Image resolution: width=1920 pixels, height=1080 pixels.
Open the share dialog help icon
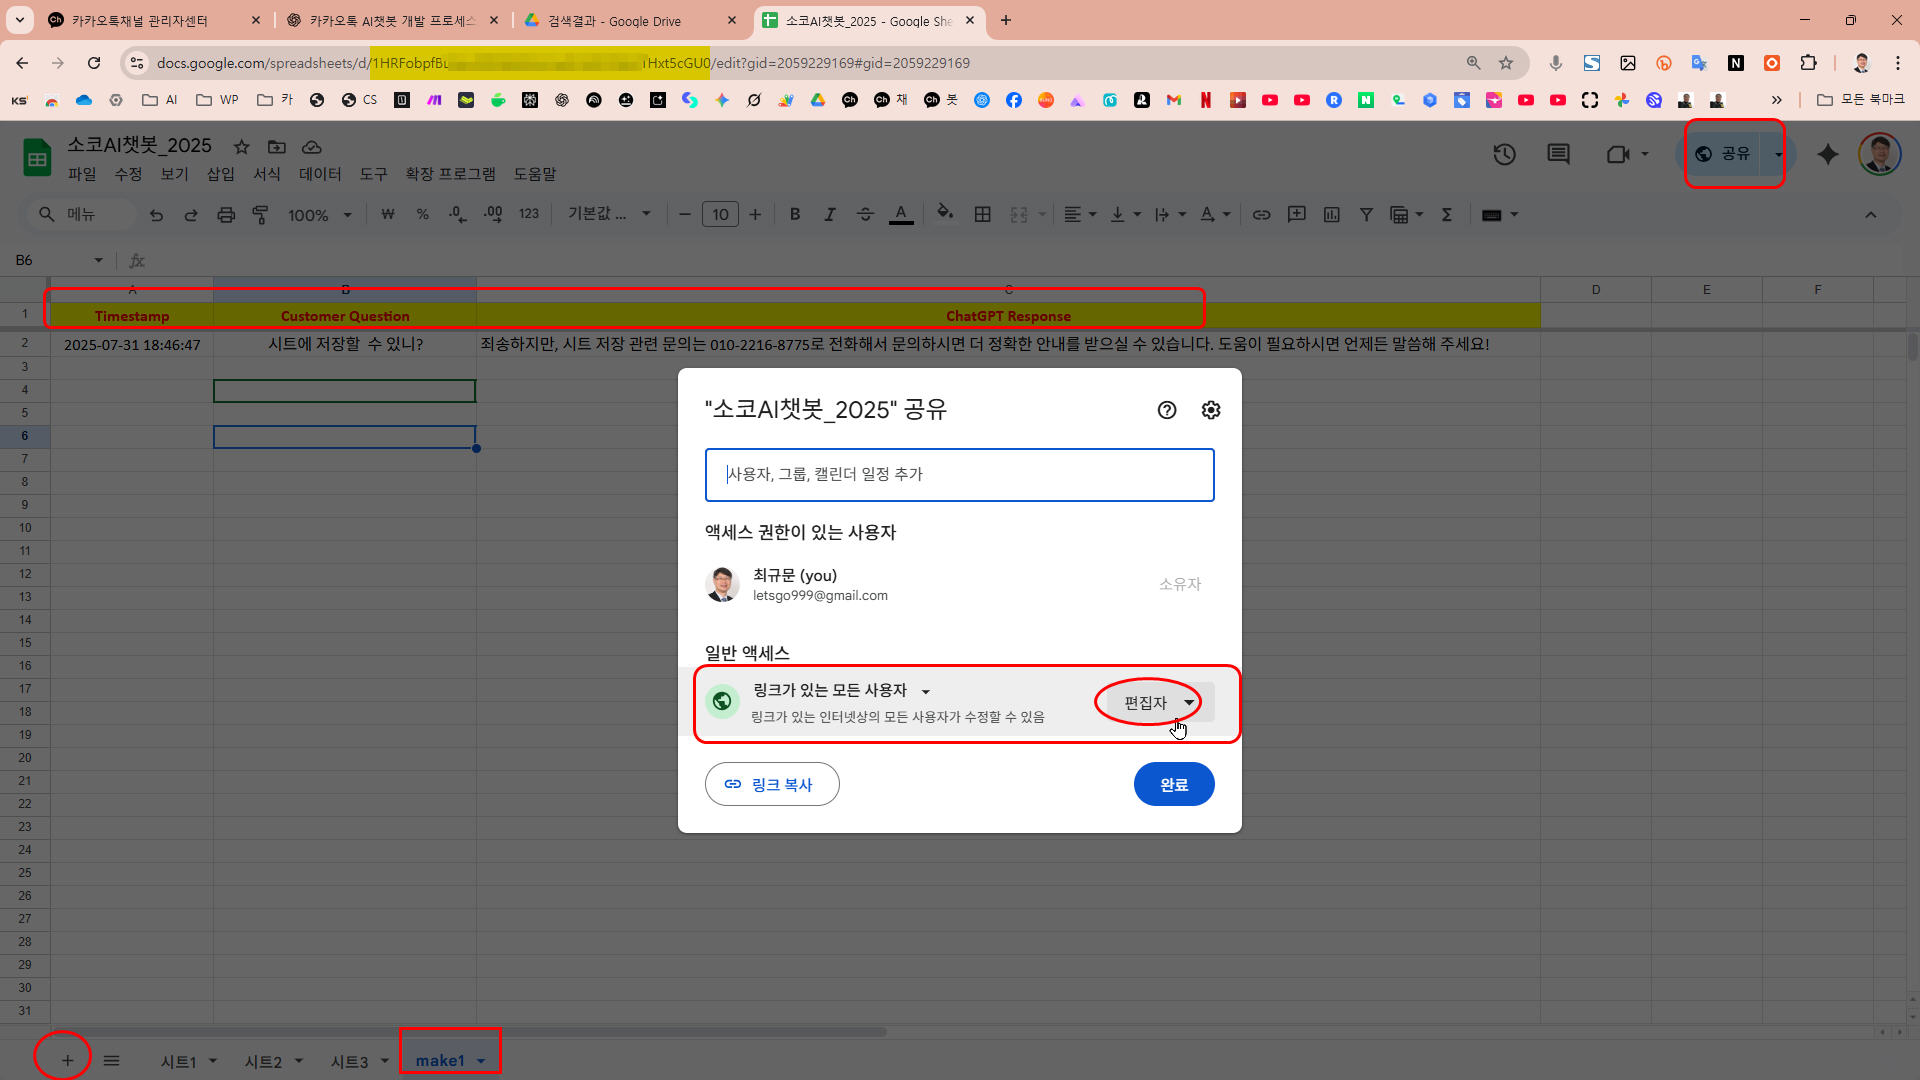(1167, 410)
